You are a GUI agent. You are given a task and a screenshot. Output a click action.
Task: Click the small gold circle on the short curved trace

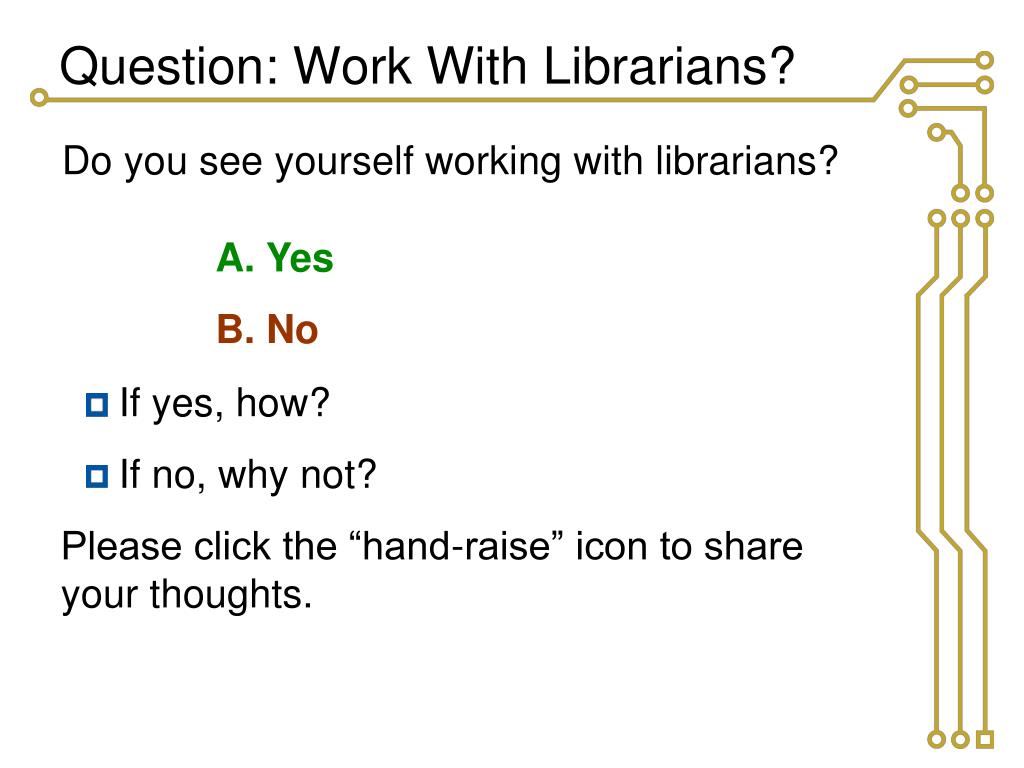936,133
